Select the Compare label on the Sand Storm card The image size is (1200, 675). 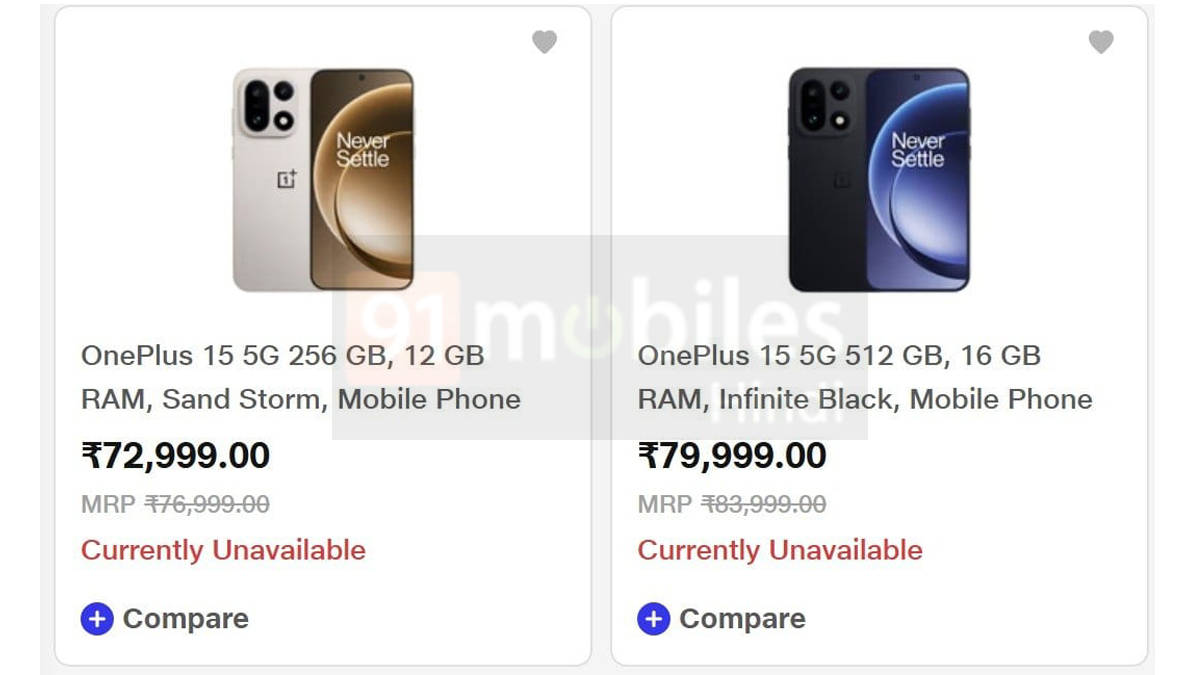click(185, 619)
